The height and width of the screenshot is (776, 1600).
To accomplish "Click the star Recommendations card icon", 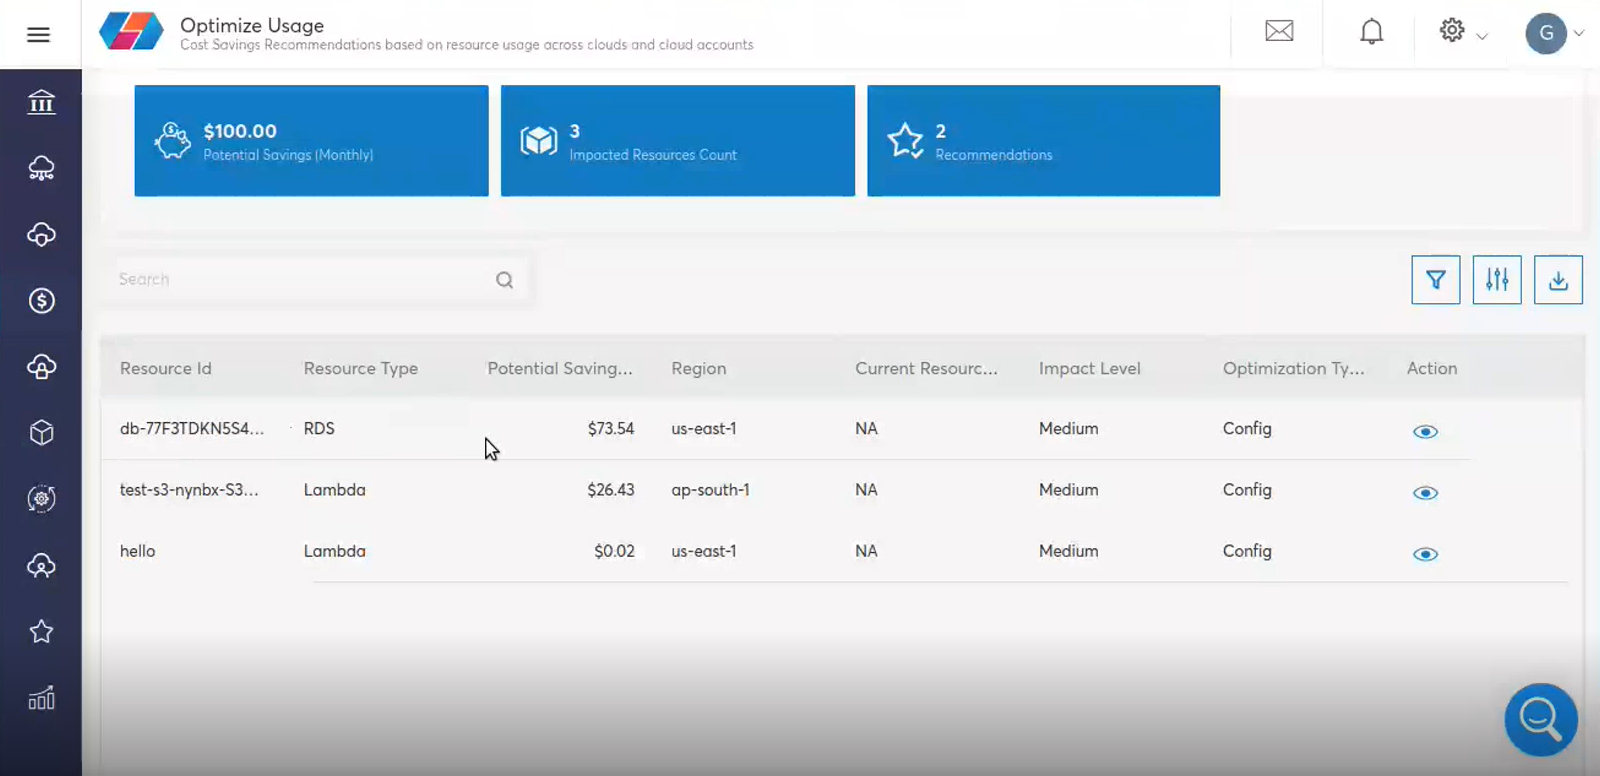I will [906, 141].
